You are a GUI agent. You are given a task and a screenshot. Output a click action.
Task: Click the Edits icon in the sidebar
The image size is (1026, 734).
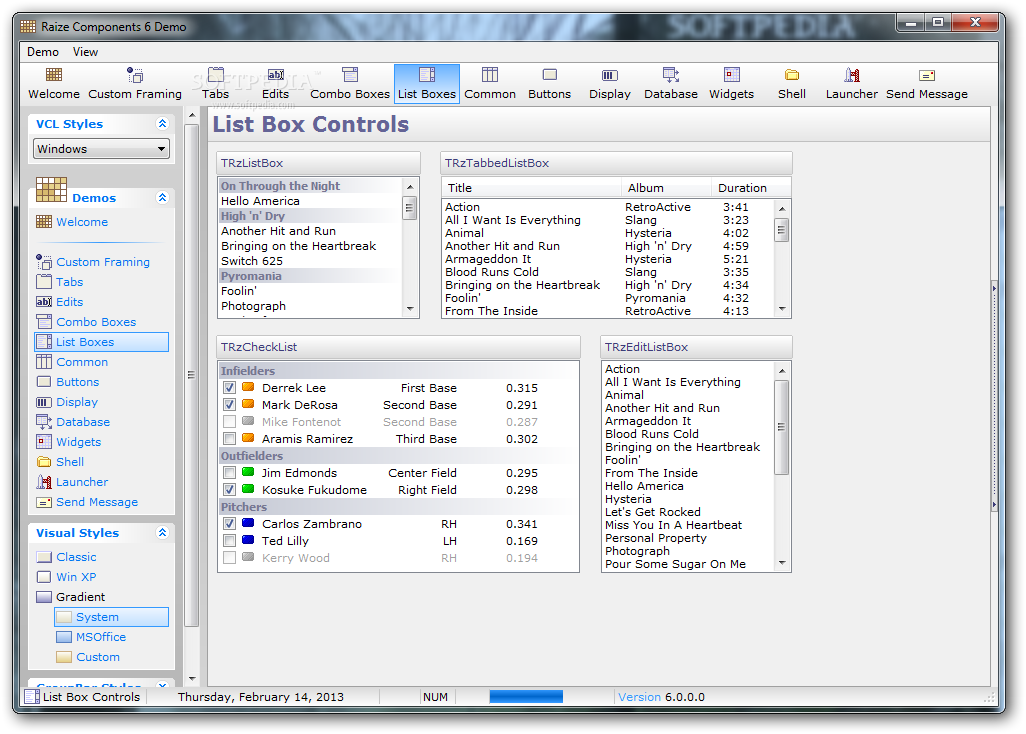tap(44, 302)
